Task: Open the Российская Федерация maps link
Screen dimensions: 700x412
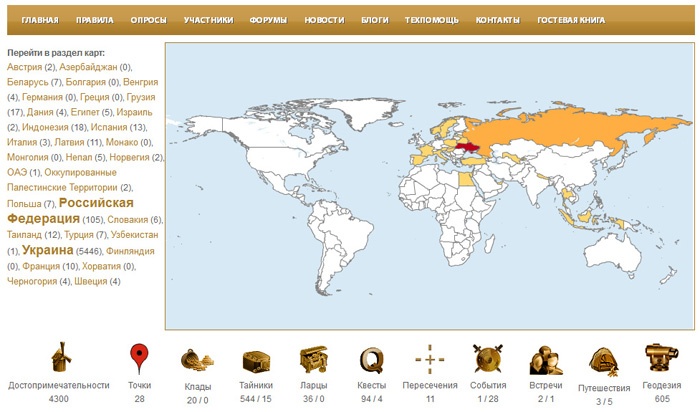Action: (70, 210)
